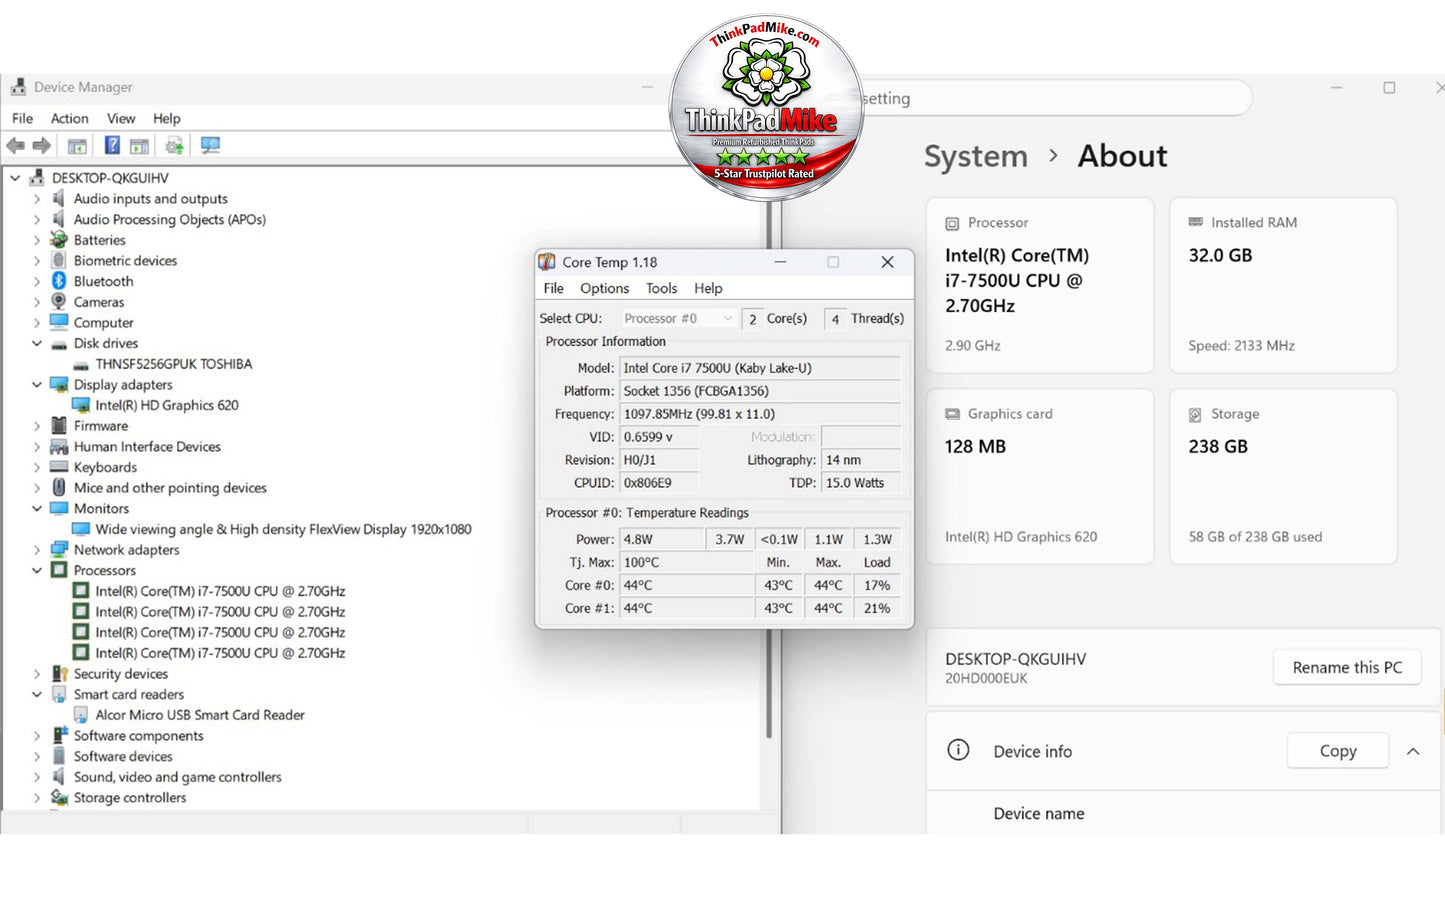Select the Firmware category icon
This screenshot has height=908, width=1445.
coord(59,426)
